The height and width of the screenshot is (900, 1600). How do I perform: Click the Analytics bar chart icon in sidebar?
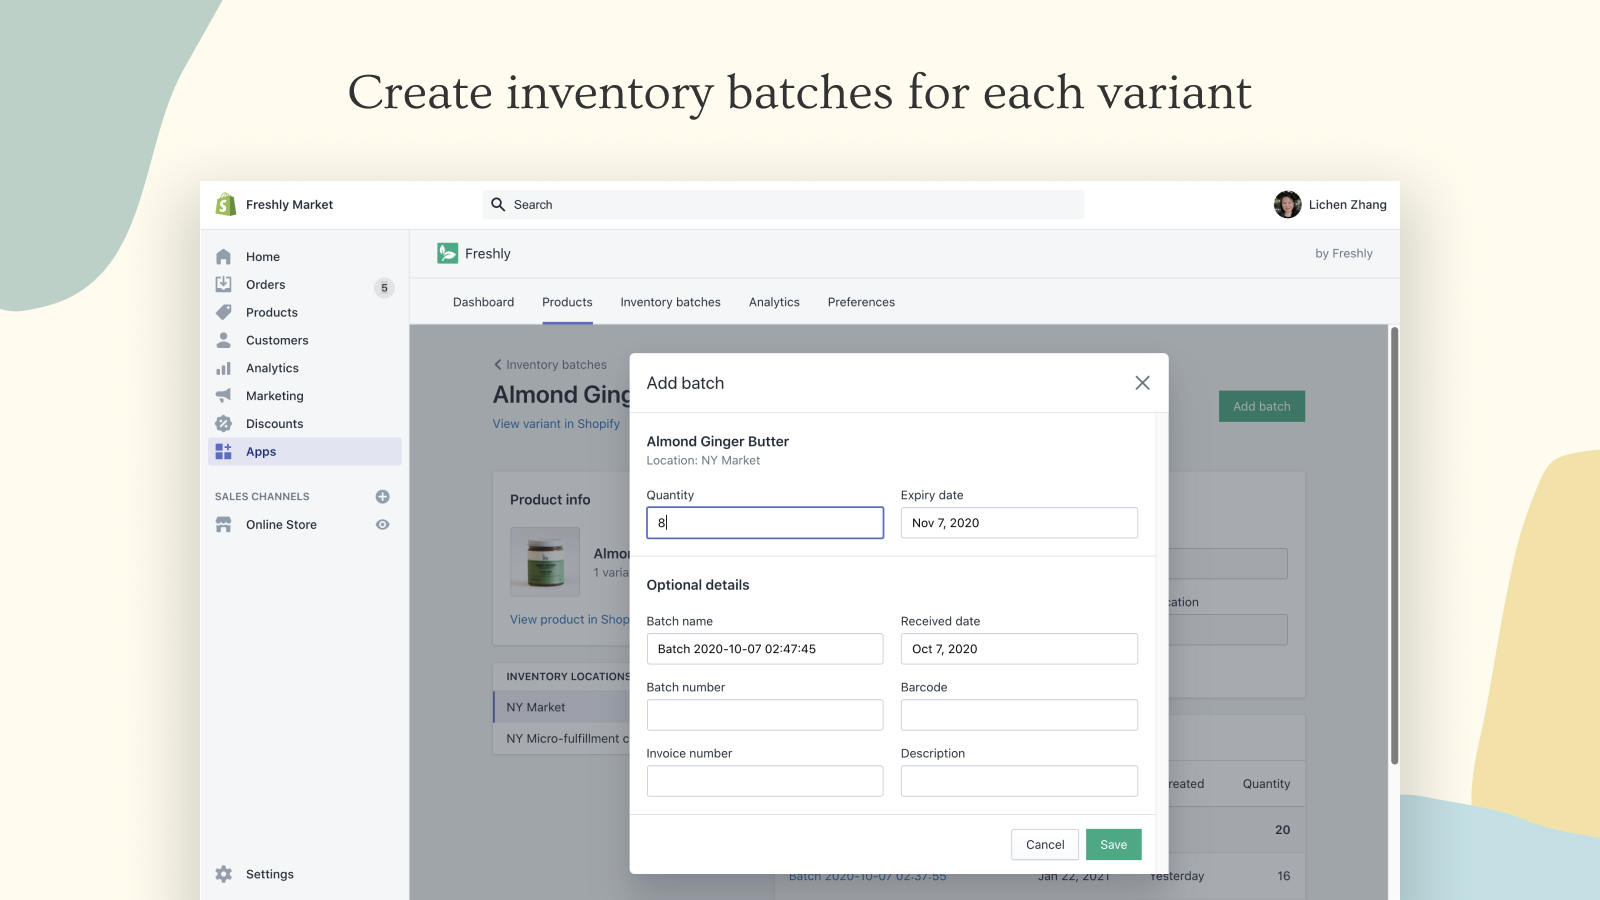pos(224,368)
